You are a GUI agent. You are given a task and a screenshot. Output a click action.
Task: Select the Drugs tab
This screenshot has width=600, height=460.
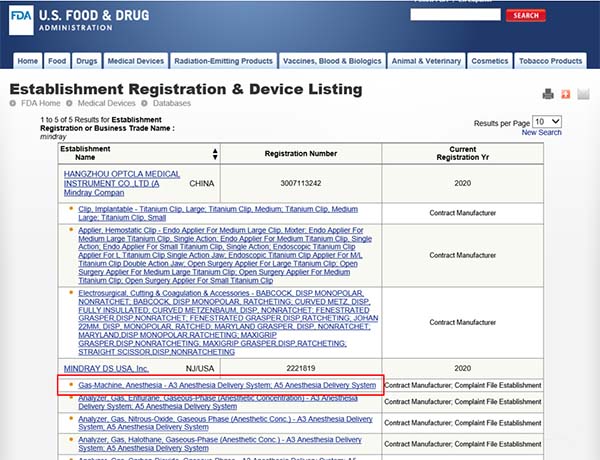click(x=87, y=61)
